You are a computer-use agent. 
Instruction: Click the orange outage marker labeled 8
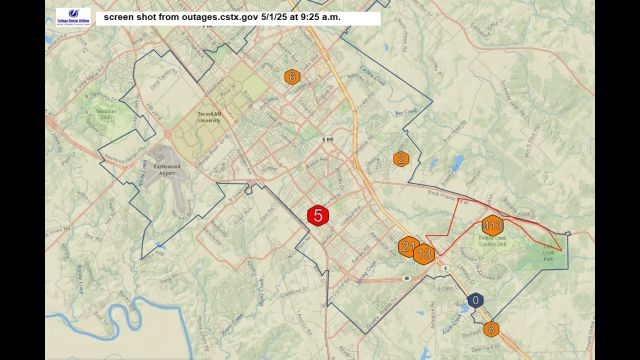click(x=491, y=329)
